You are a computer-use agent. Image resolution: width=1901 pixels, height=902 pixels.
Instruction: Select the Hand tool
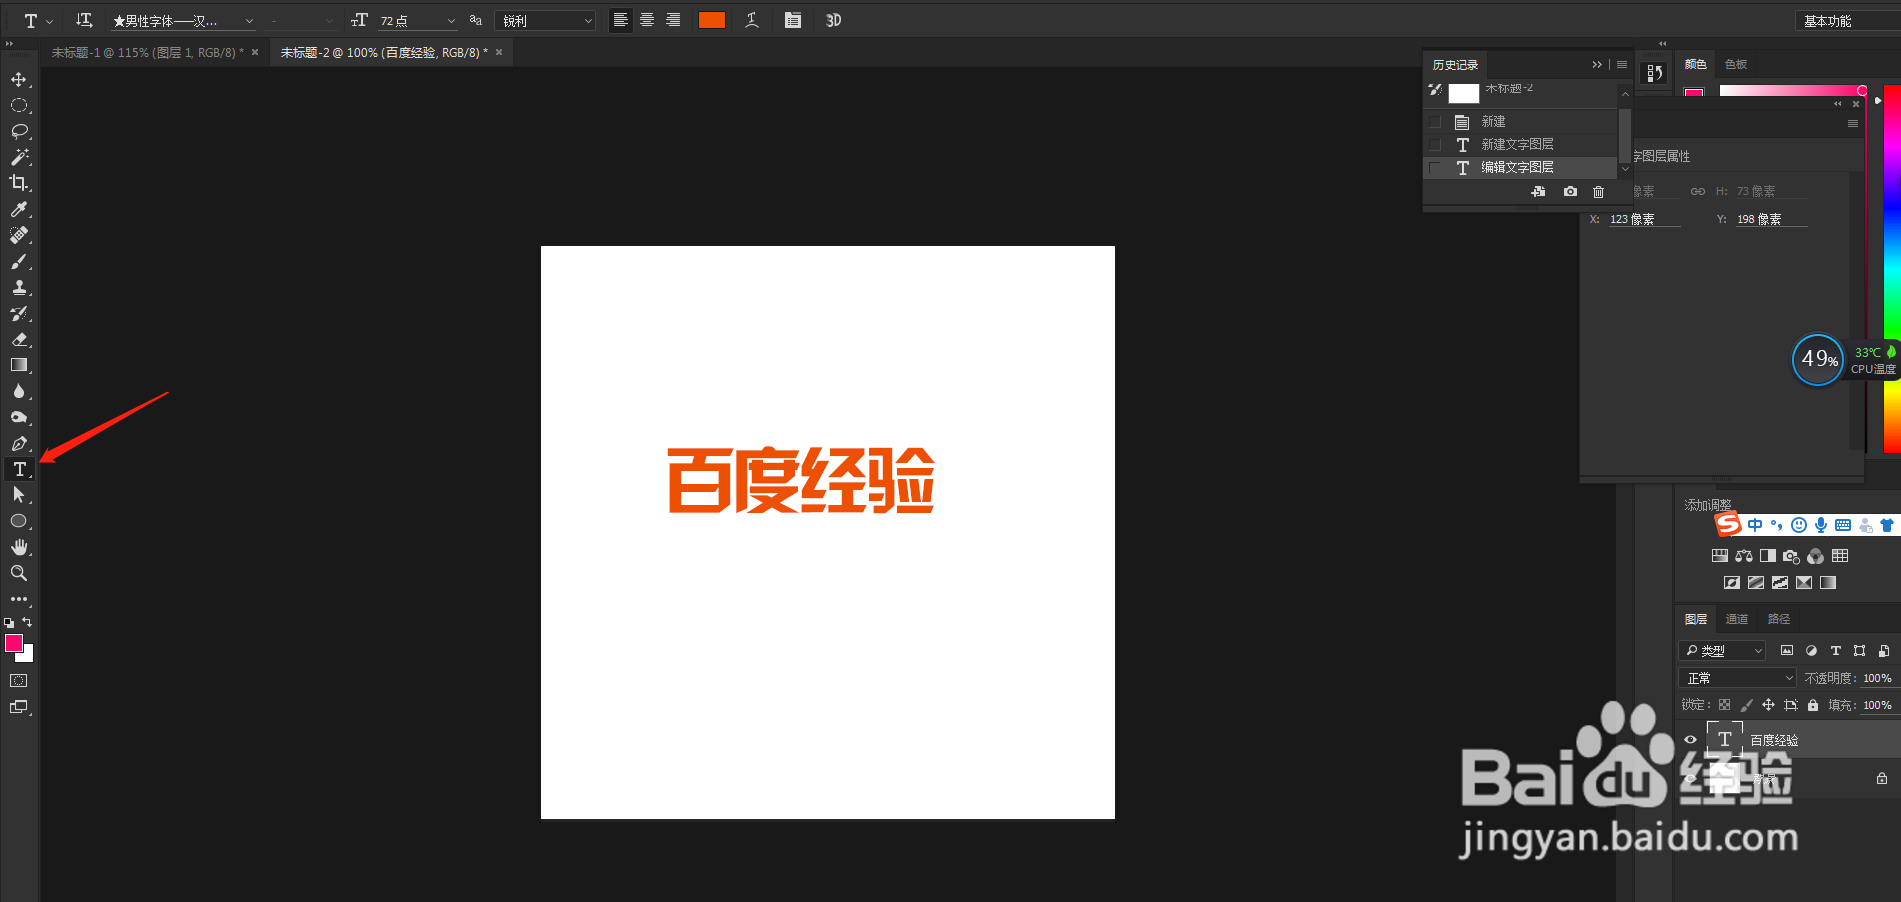click(x=19, y=547)
